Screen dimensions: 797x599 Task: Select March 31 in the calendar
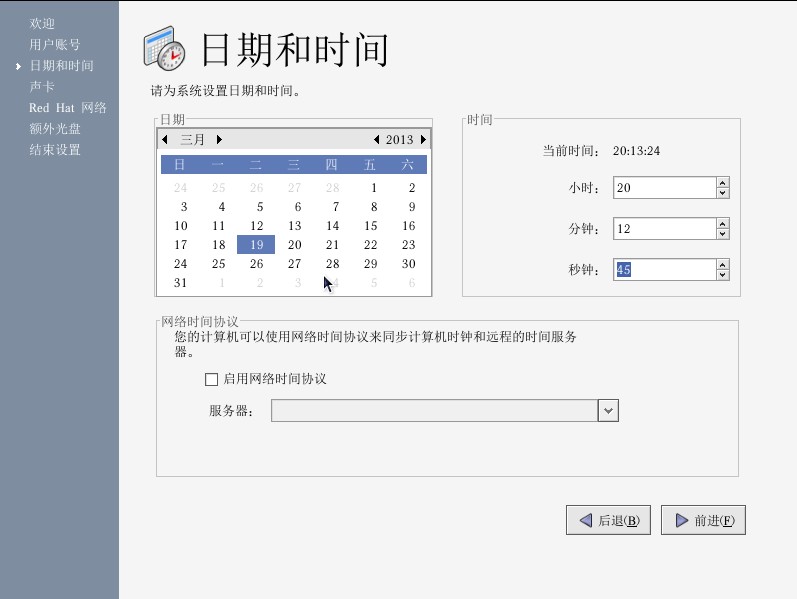[180, 283]
